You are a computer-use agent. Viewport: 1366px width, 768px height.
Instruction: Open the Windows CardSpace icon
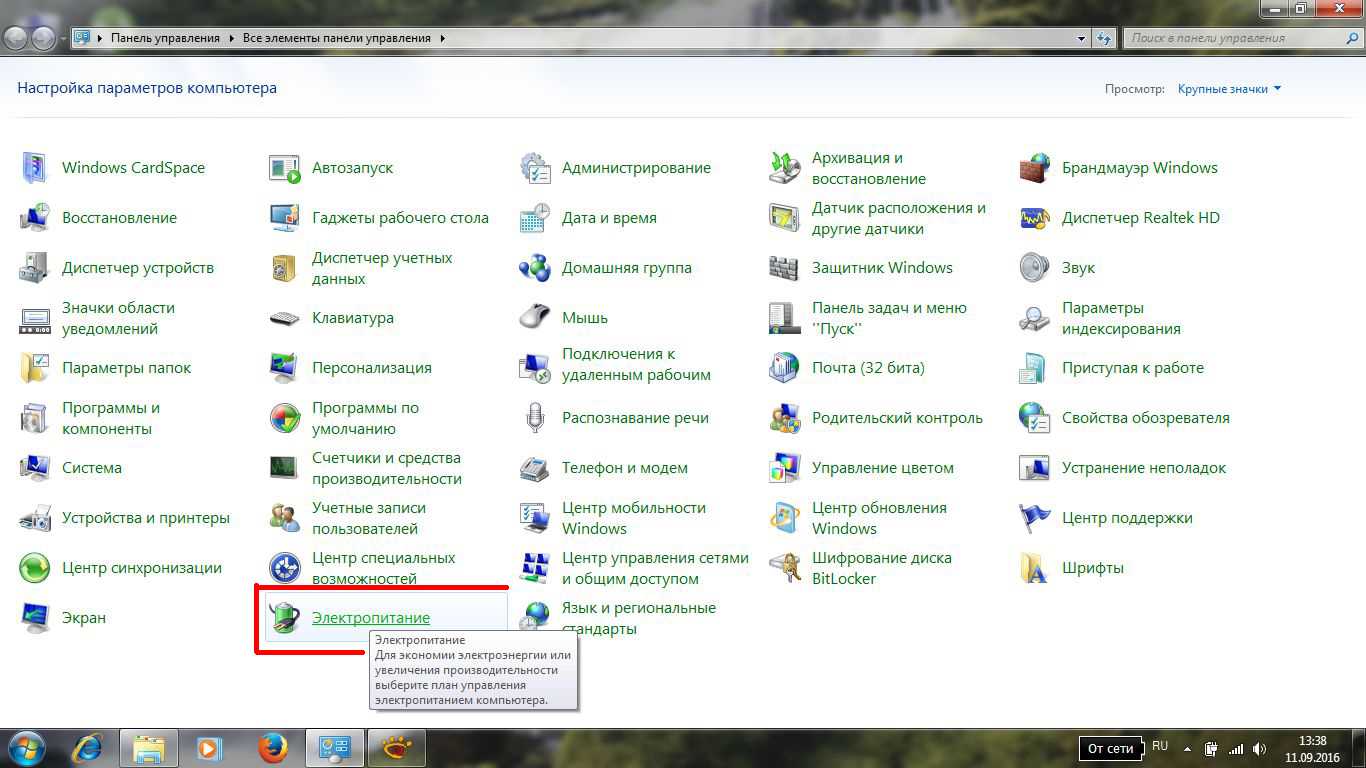pyautogui.click(x=35, y=168)
